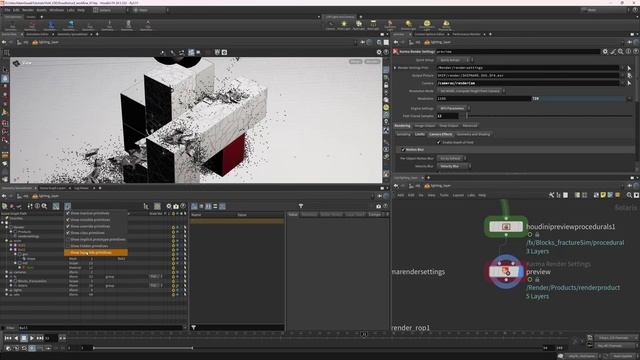
Task: Open the Geometry and Shading sub-tab
Action: pos(473,134)
